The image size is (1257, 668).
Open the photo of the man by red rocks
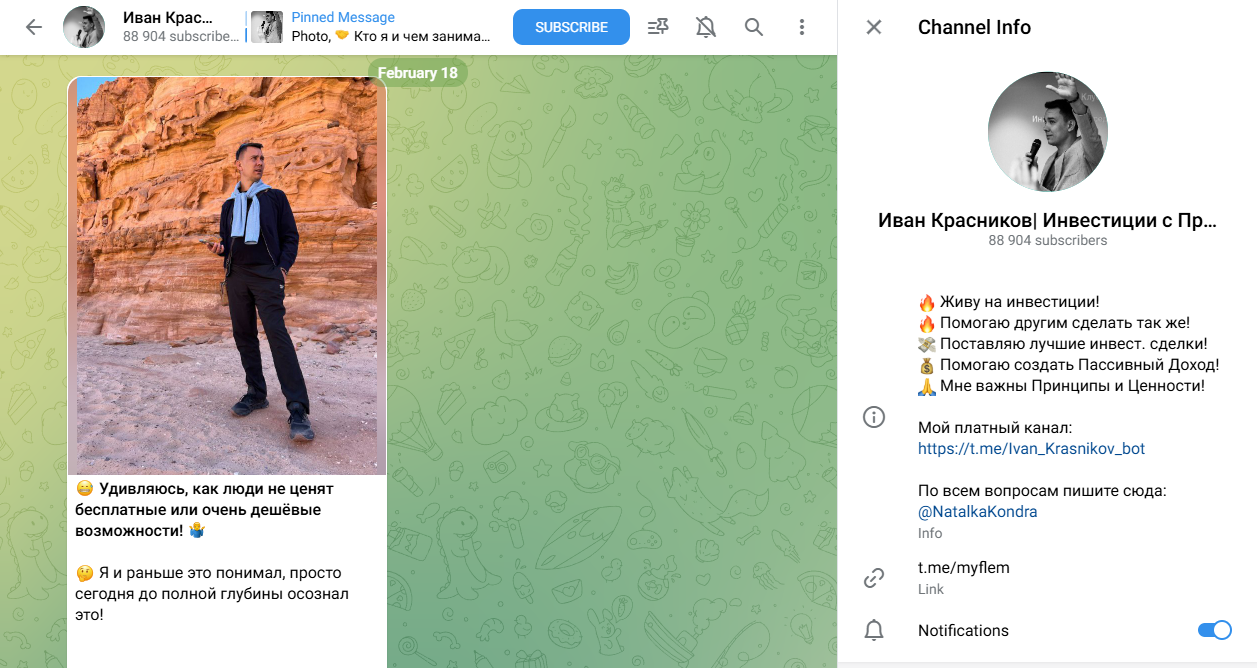pyautogui.click(x=227, y=275)
